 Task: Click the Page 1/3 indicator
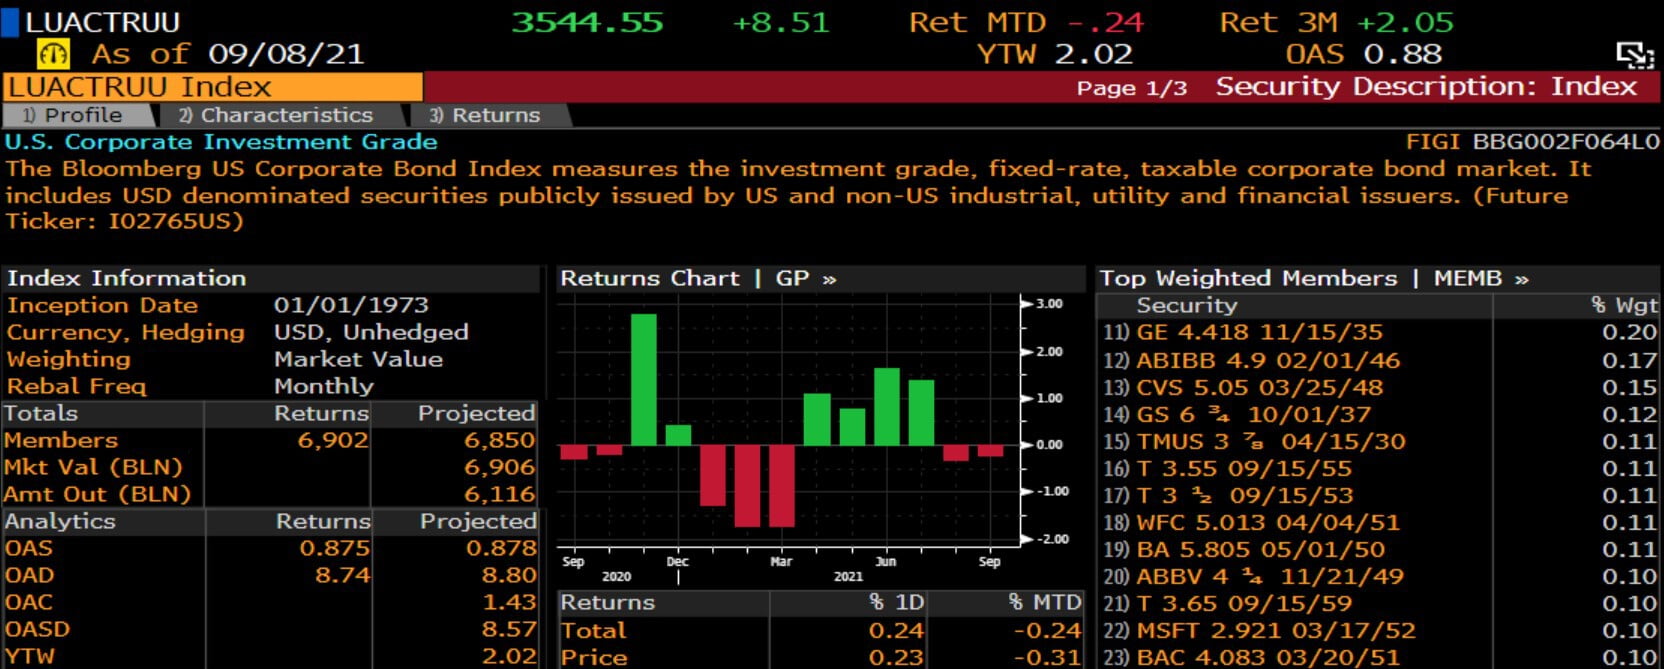coord(1132,88)
